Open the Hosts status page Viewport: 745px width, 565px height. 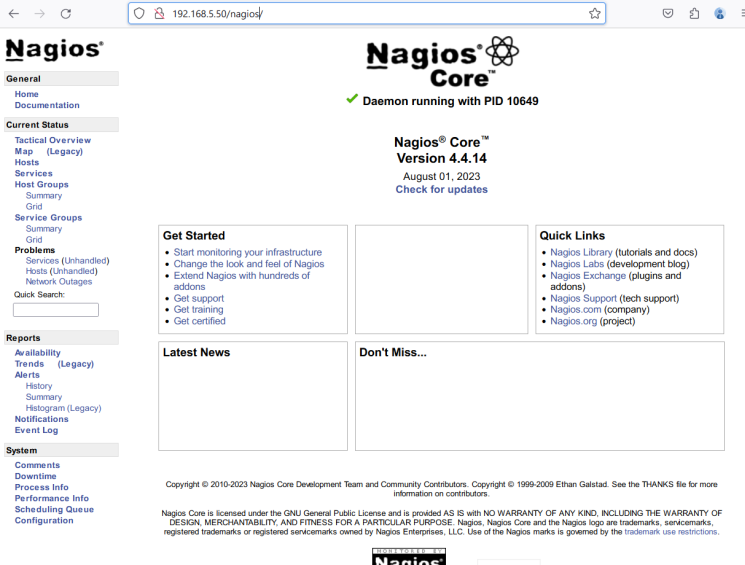[27, 162]
